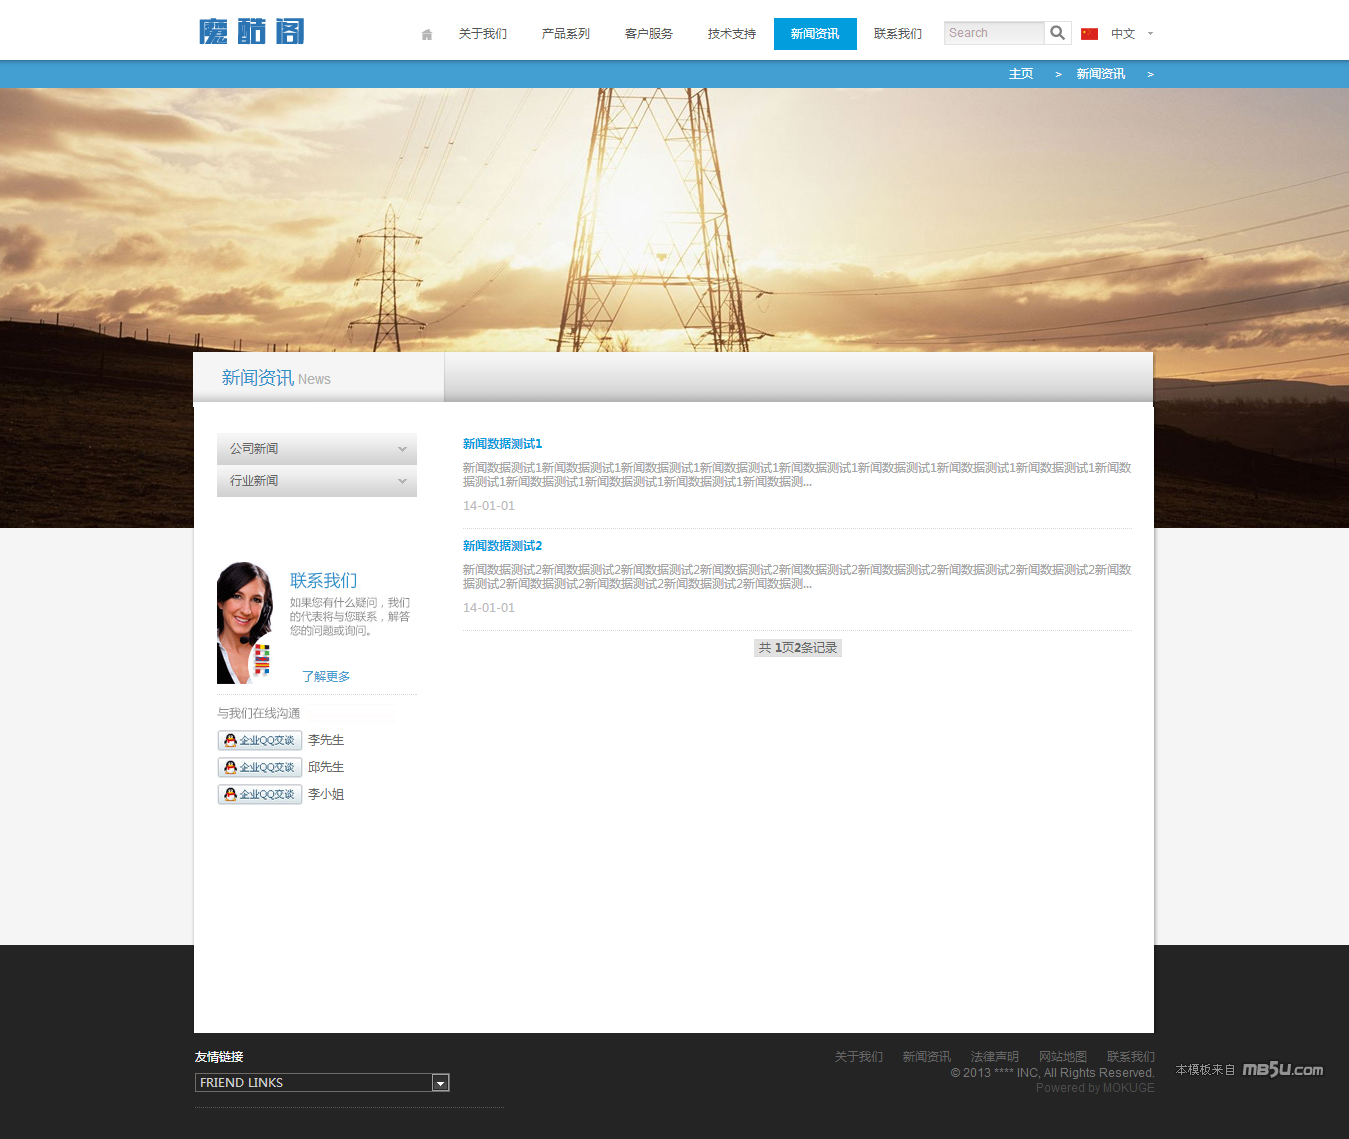Image resolution: width=1349 pixels, height=1139 pixels.
Task: Open the FRIEND LINKS dropdown
Action: point(440,1083)
